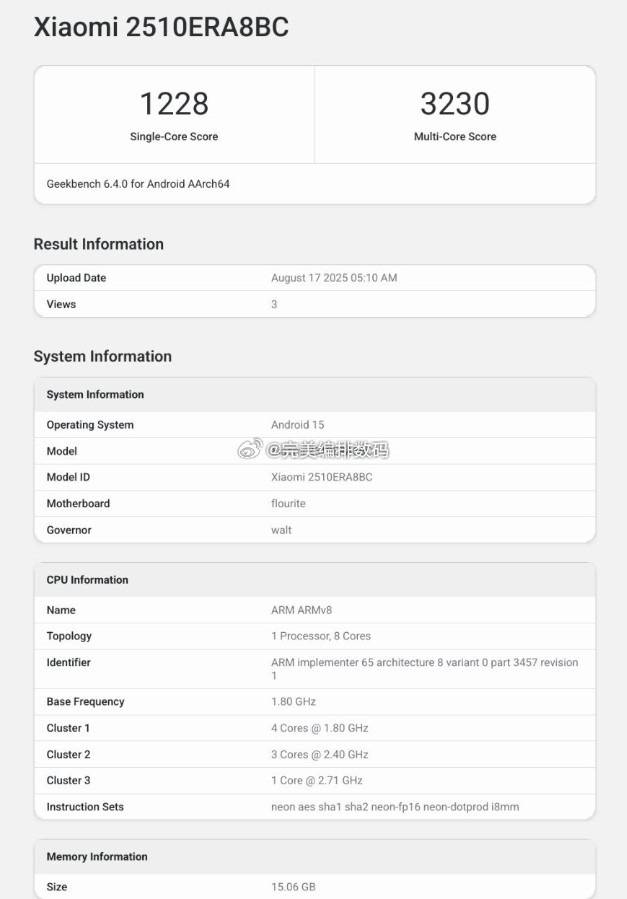This screenshot has width=627, height=899.
Task: Click the Cluster 3 value 1 Core @ 2.71 GHz
Action: pos(317,780)
